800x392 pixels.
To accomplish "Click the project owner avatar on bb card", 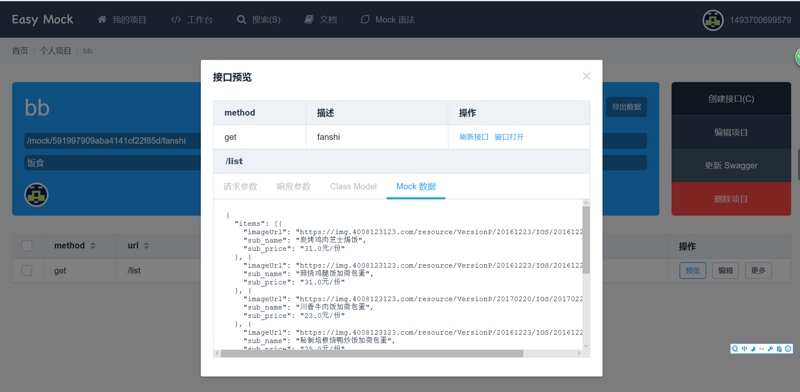I will point(36,194).
